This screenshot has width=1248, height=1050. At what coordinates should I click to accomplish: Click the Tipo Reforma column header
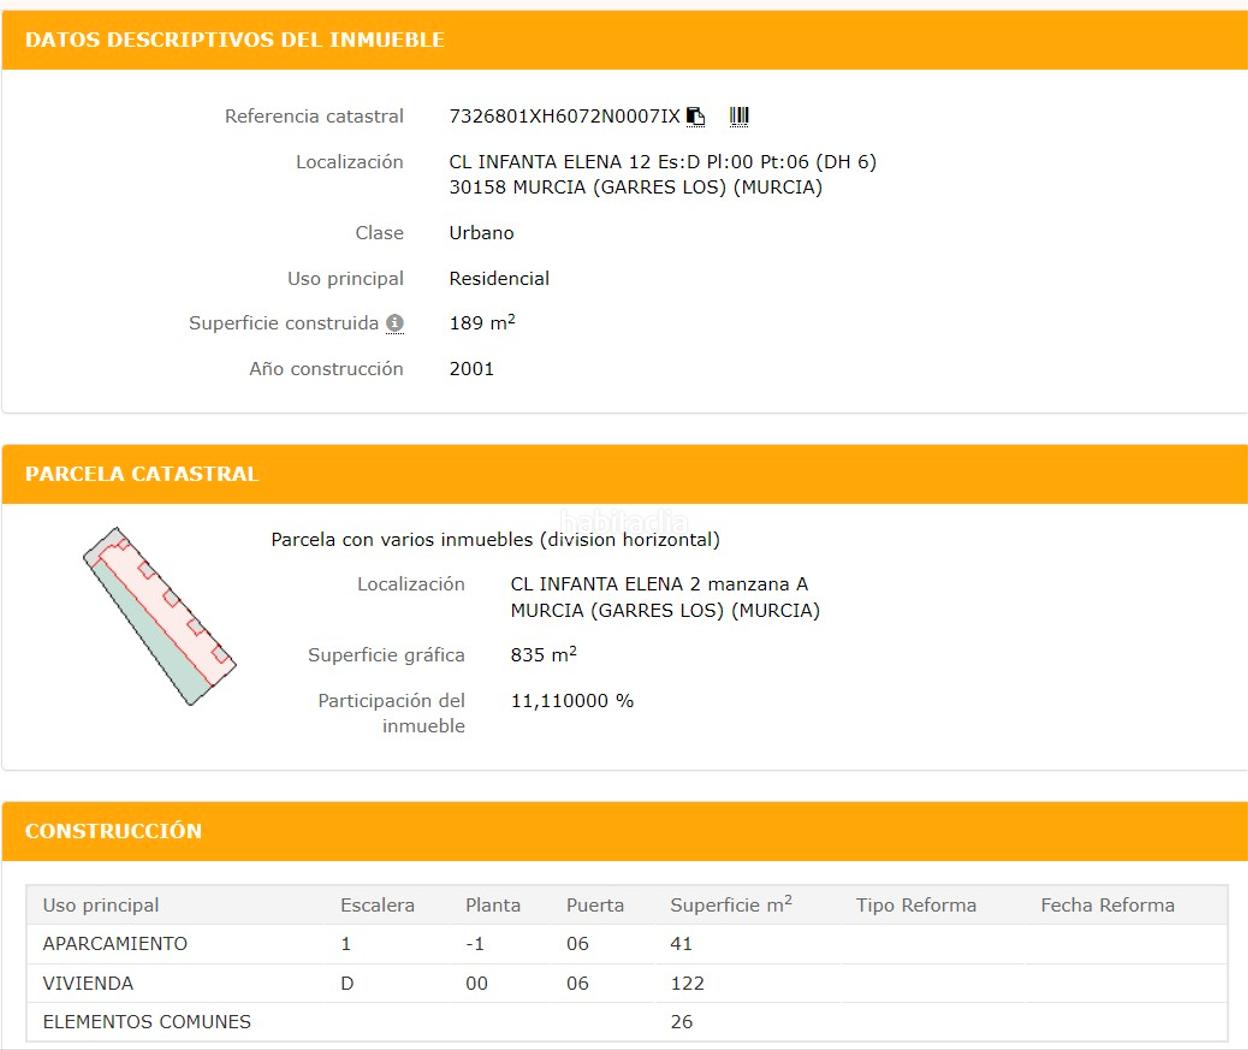click(x=916, y=905)
